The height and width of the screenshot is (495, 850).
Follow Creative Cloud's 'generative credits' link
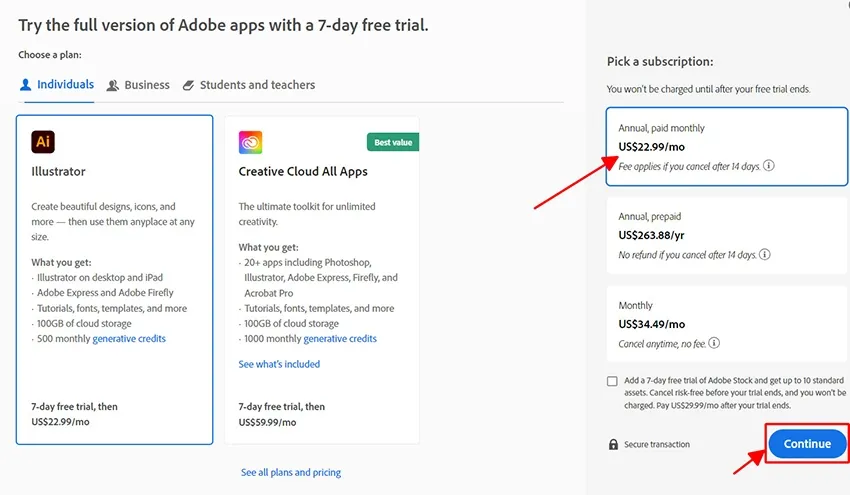(x=340, y=339)
